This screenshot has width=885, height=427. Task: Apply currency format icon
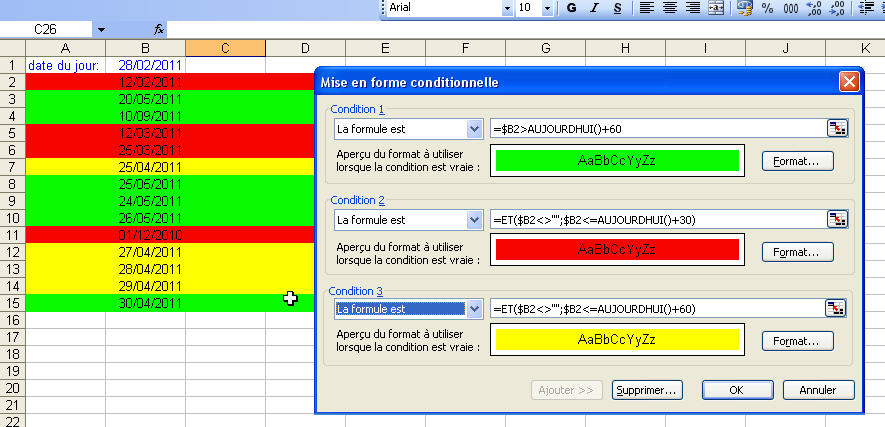pos(744,8)
